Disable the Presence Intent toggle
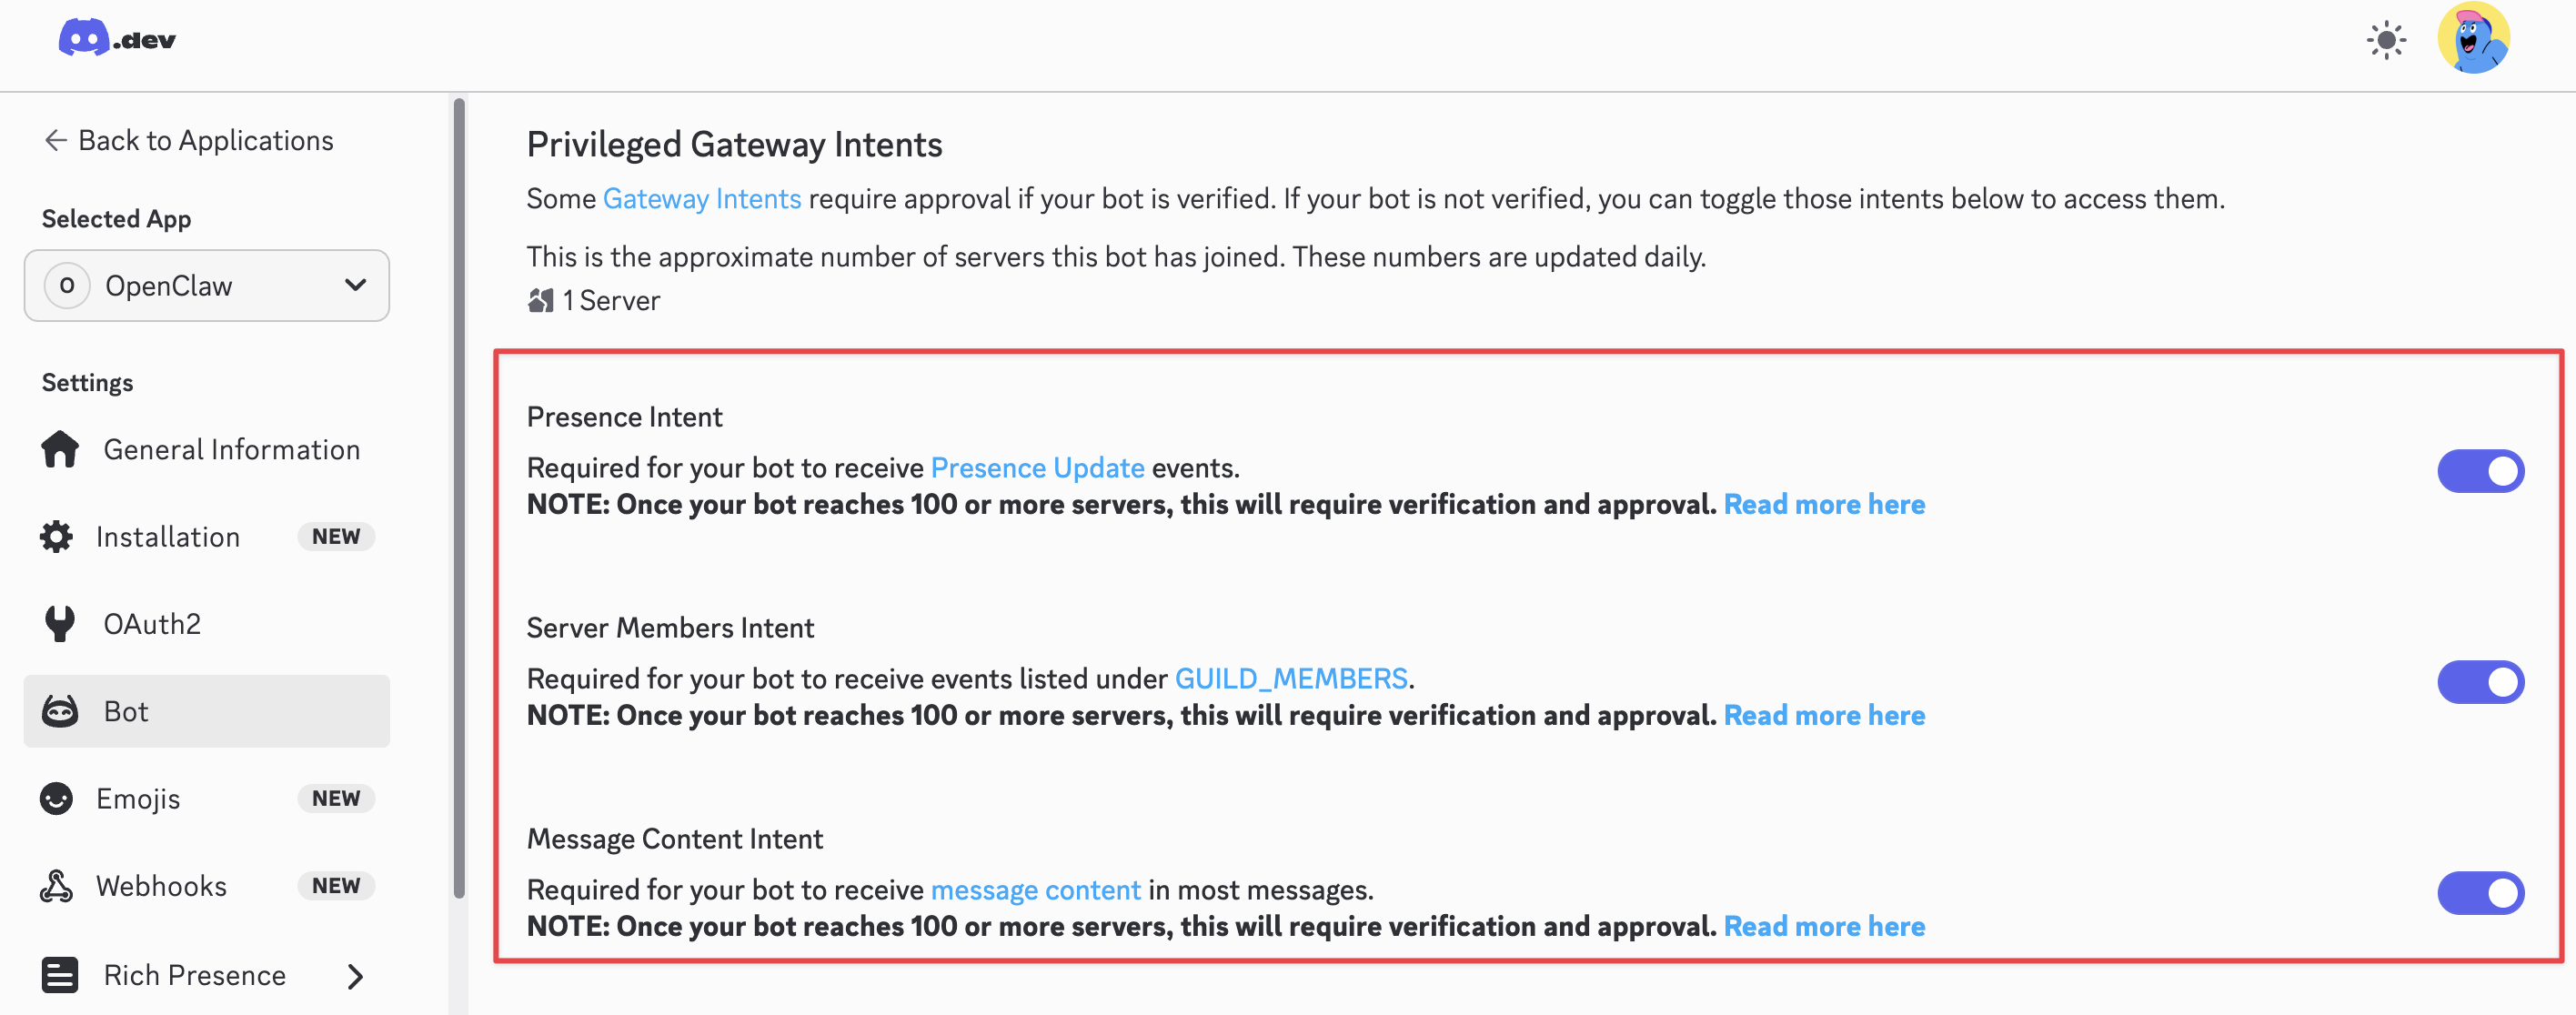Screen dimensions: 2576x1015 tap(2480, 471)
